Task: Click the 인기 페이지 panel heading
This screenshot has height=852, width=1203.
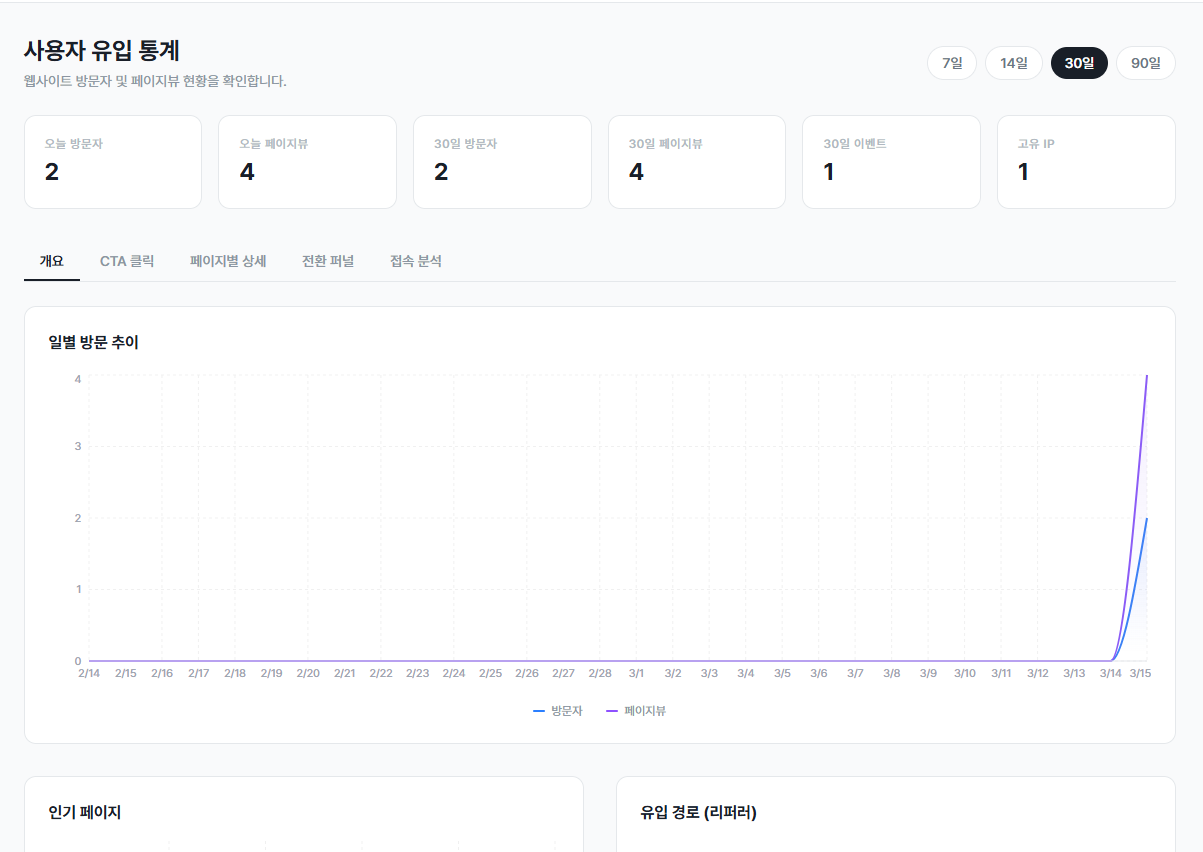Action: pyautogui.click(x=85, y=812)
